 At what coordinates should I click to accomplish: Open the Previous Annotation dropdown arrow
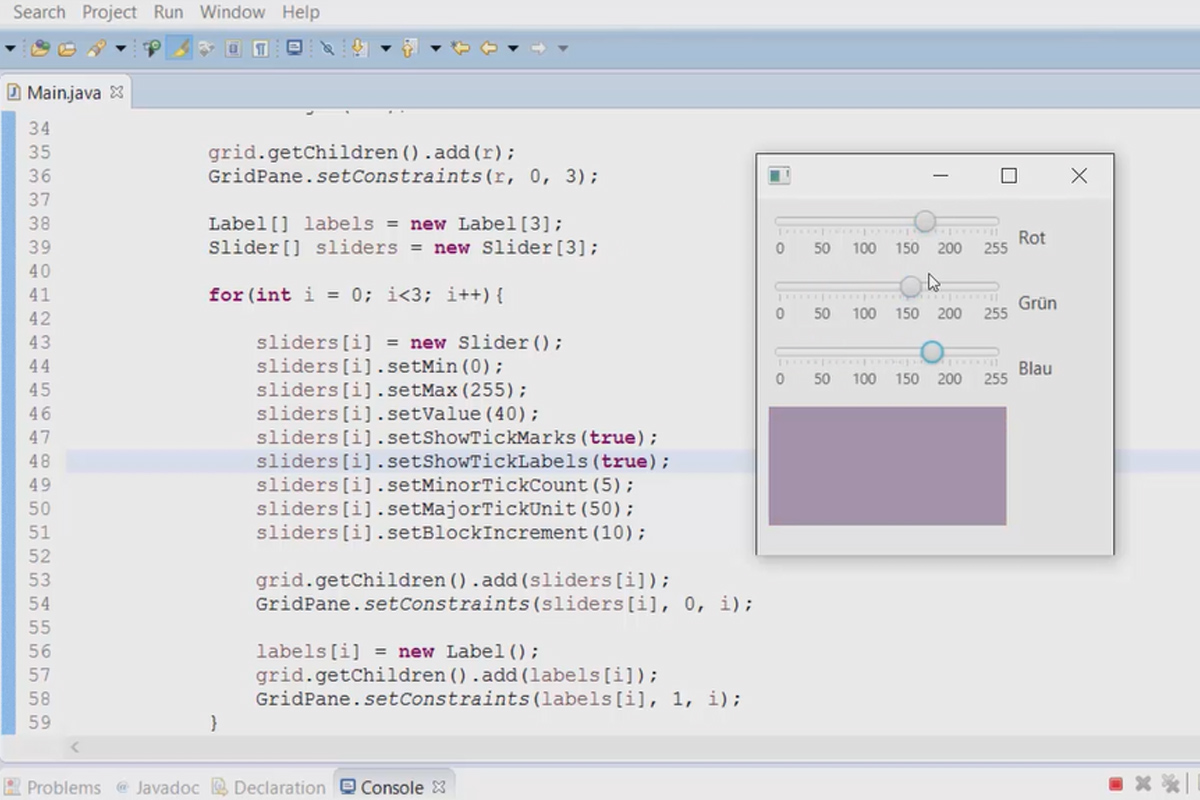pyautogui.click(x=436, y=48)
